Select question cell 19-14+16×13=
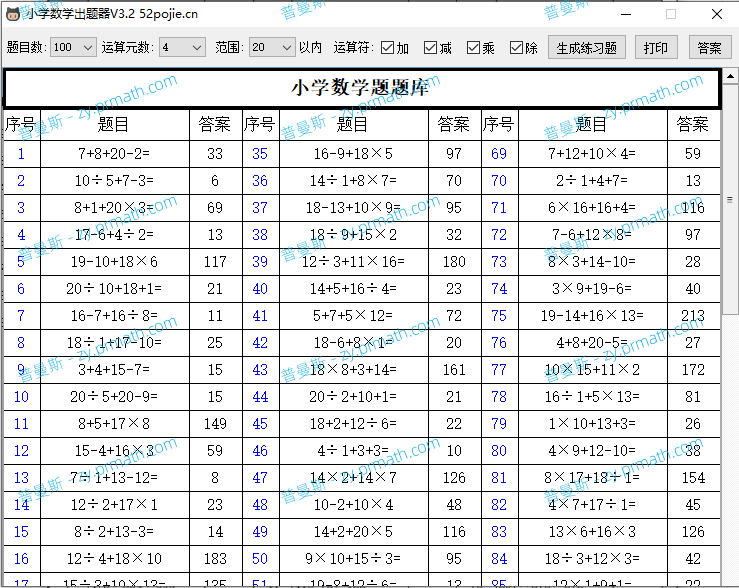 [x=592, y=316]
